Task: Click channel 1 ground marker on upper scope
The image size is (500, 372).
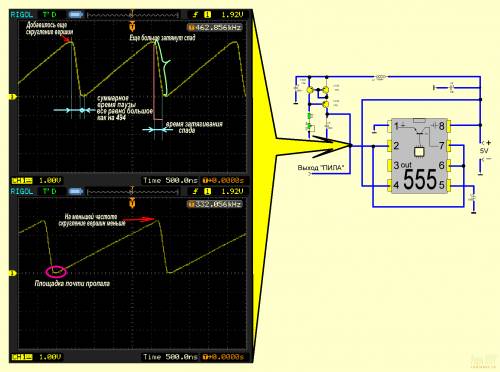Action: (13, 97)
